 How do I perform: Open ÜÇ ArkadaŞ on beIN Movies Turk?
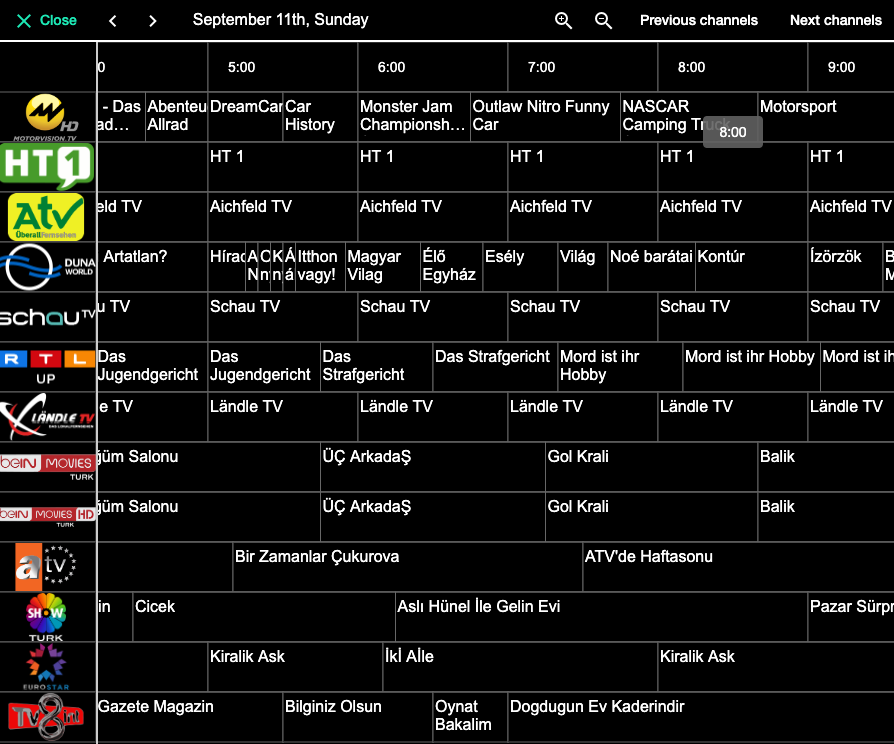pyautogui.click(x=433, y=467)
